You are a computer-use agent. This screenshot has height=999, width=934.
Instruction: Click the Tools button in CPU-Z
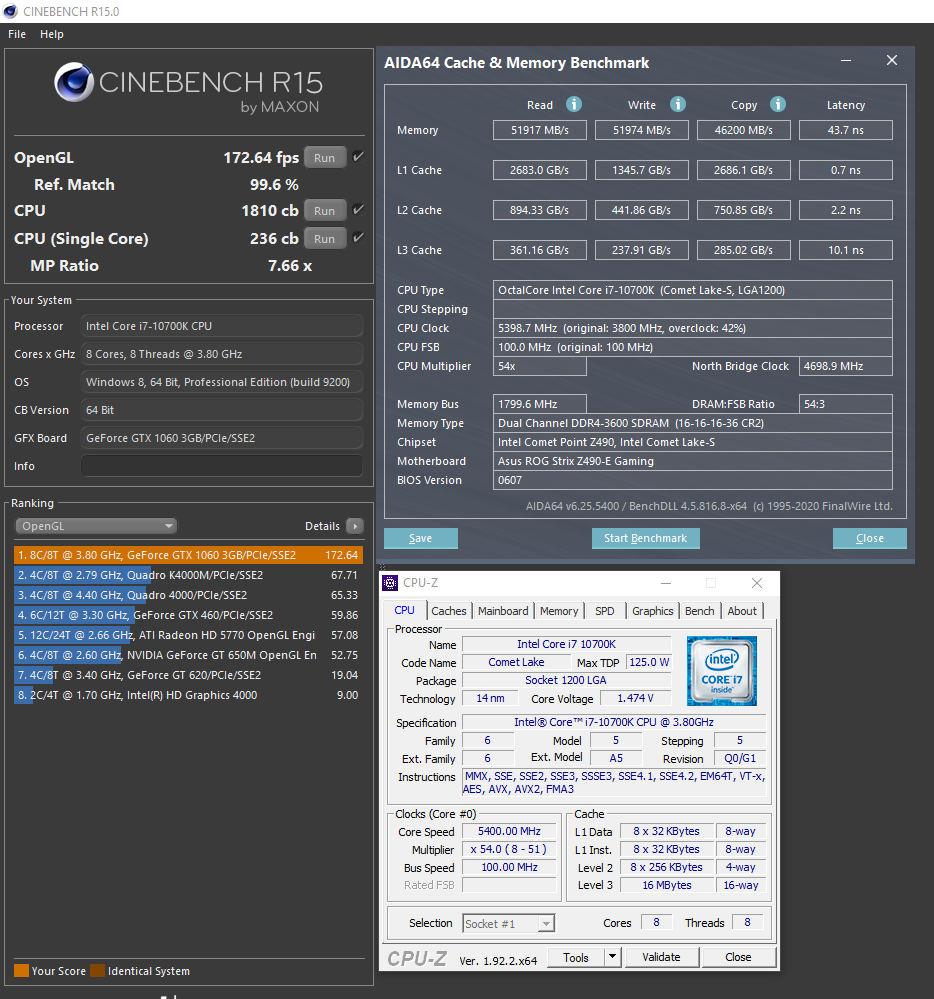[577, 957]
